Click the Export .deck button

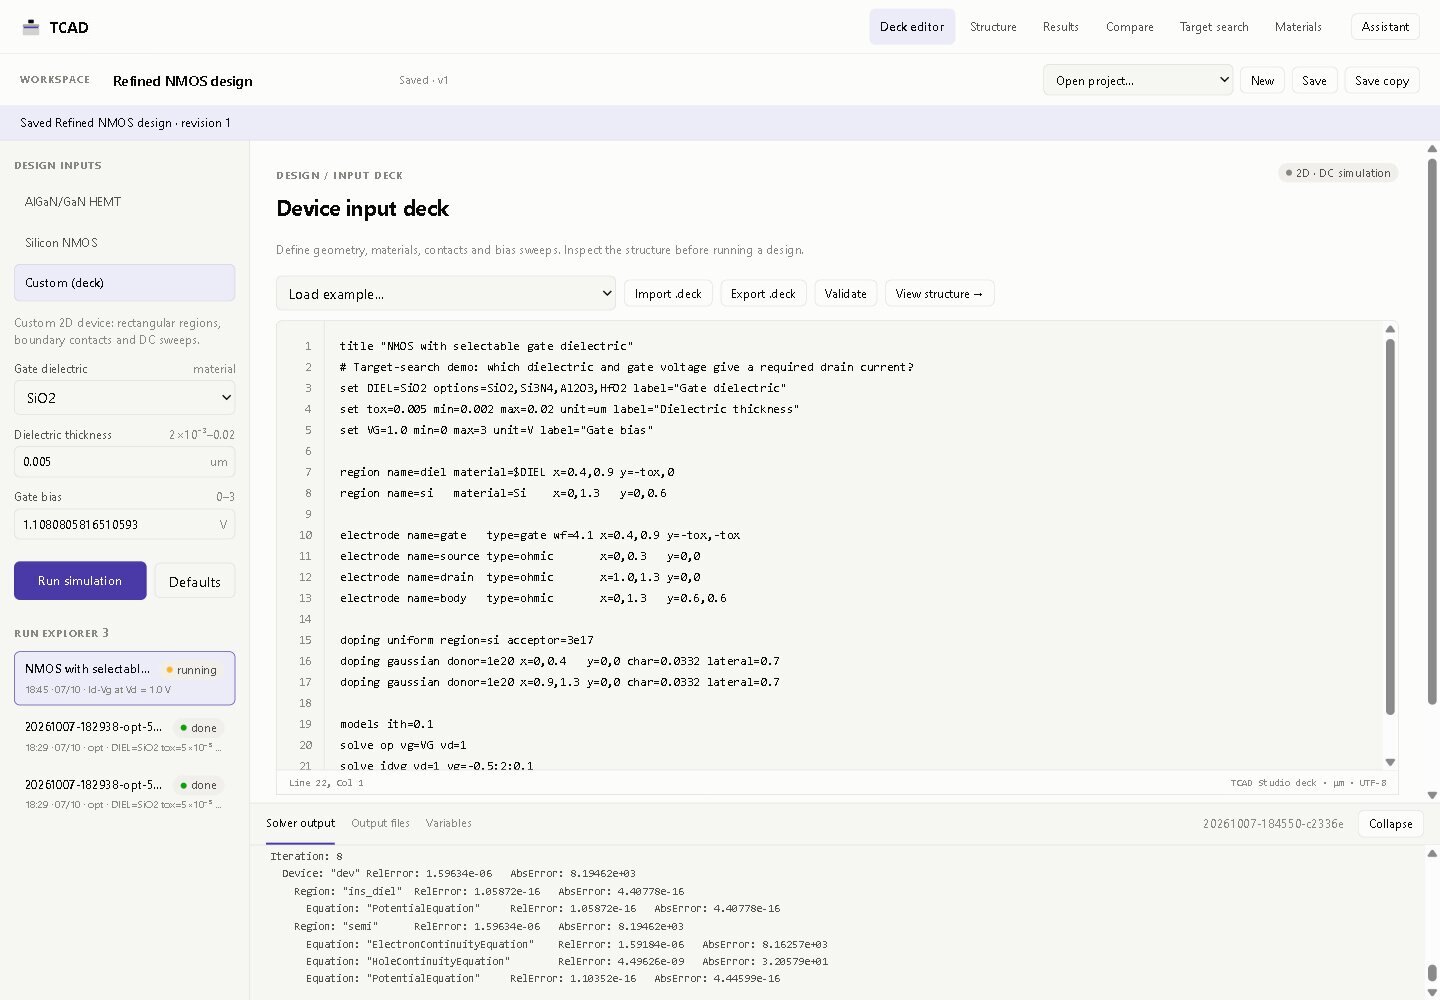pyautogui.click(x=763, y=294)
